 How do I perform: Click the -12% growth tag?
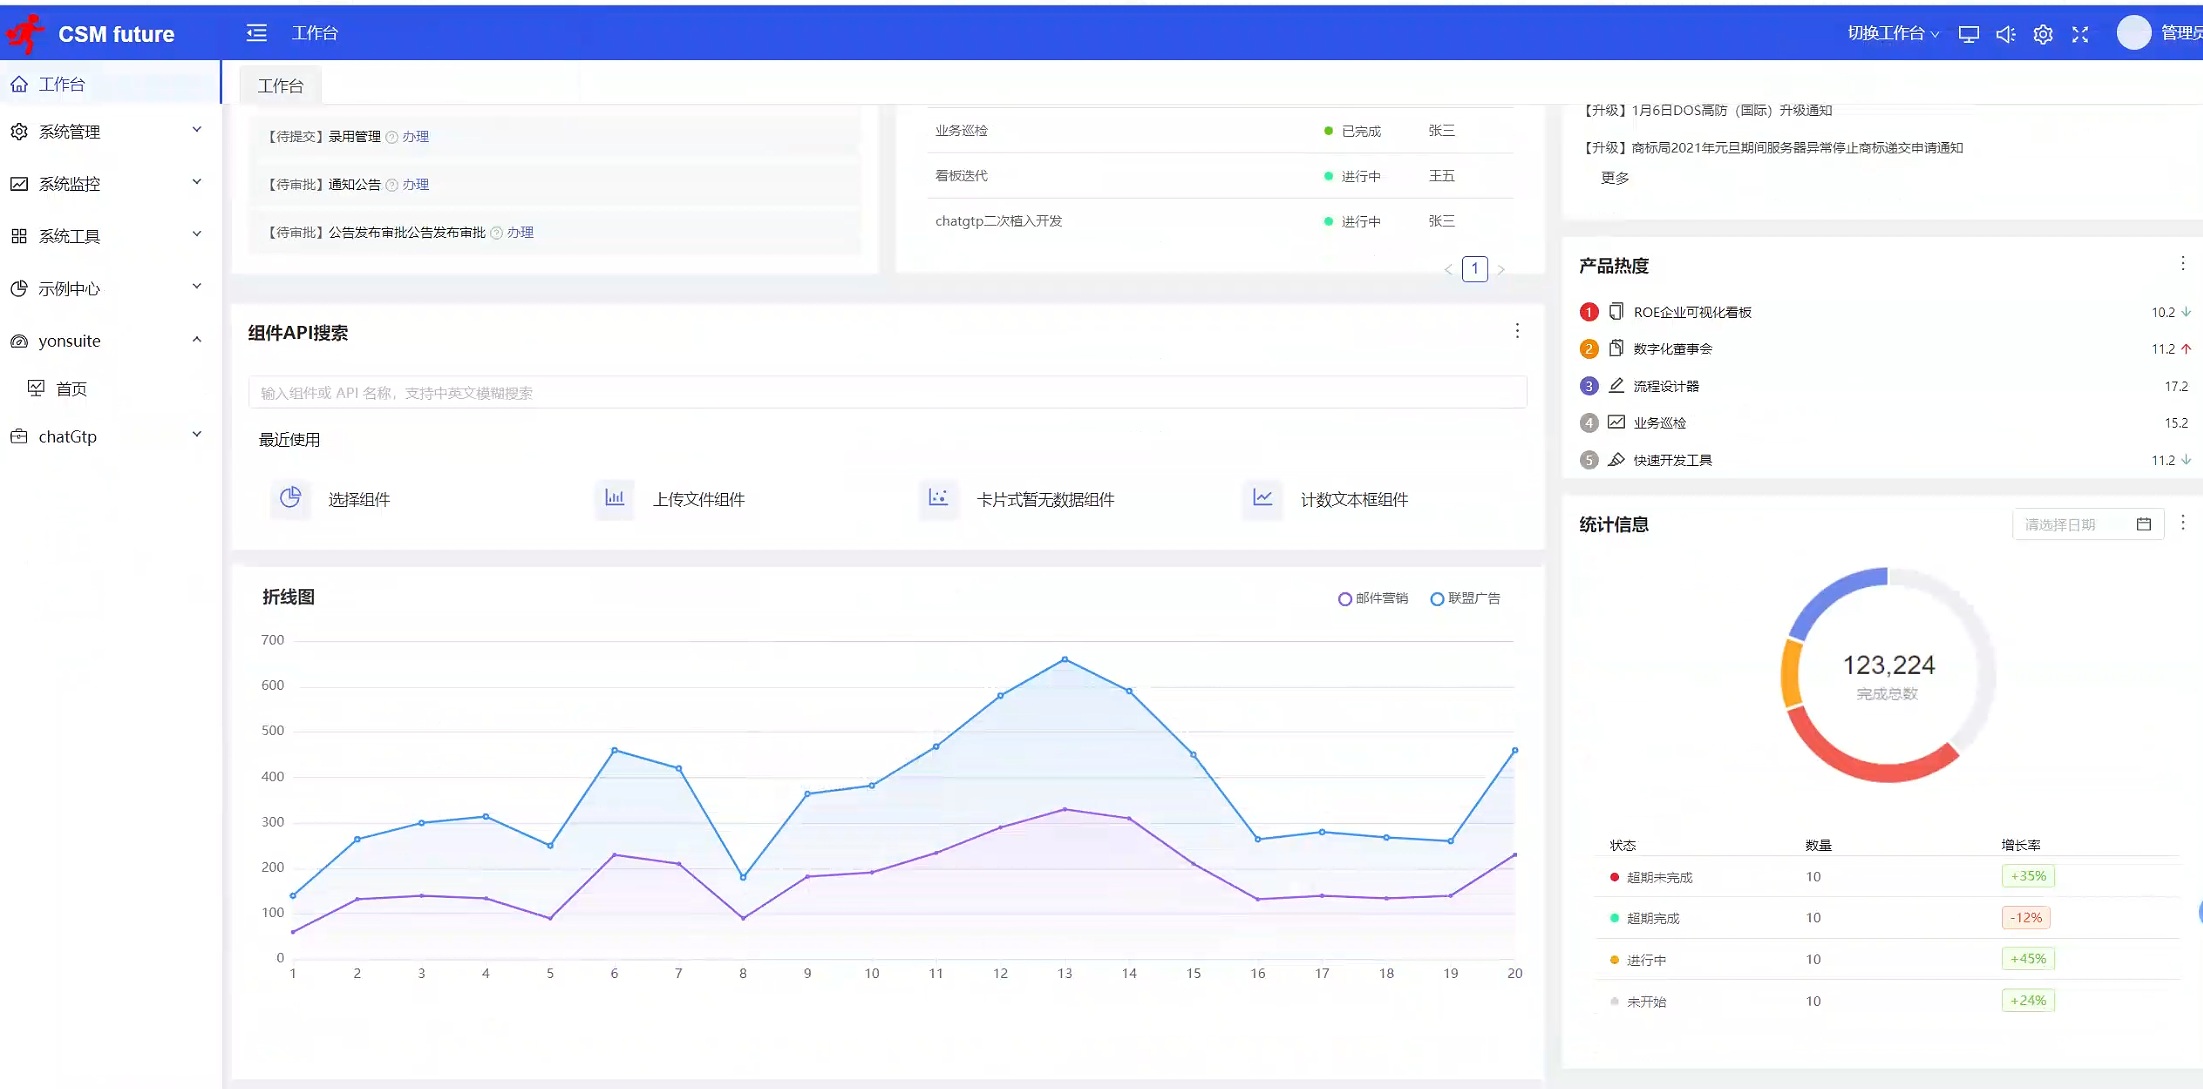click(x=2026, y=917)
